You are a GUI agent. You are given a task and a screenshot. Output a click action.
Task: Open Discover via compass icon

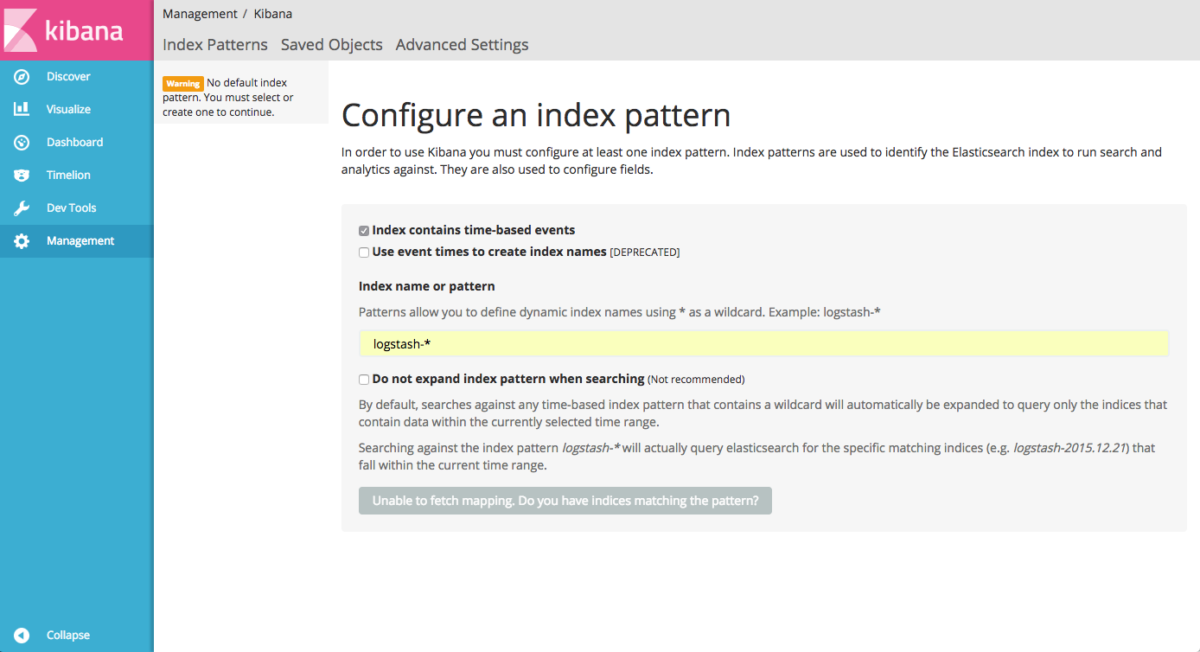pyautogui.click(x=21, y=77)
